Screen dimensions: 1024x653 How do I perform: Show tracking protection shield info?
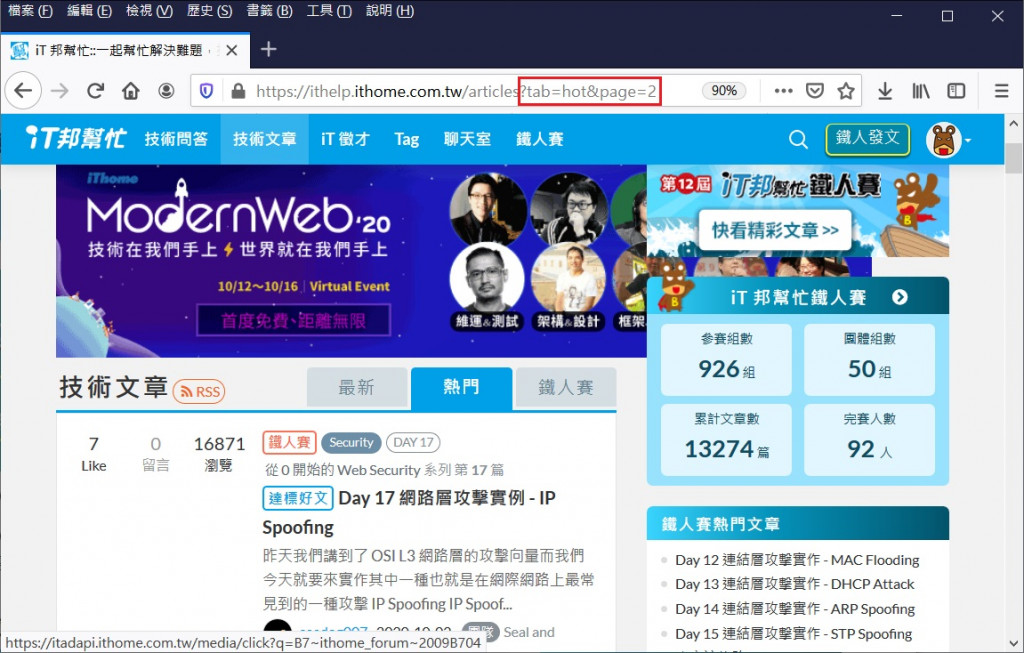(206, 91)
